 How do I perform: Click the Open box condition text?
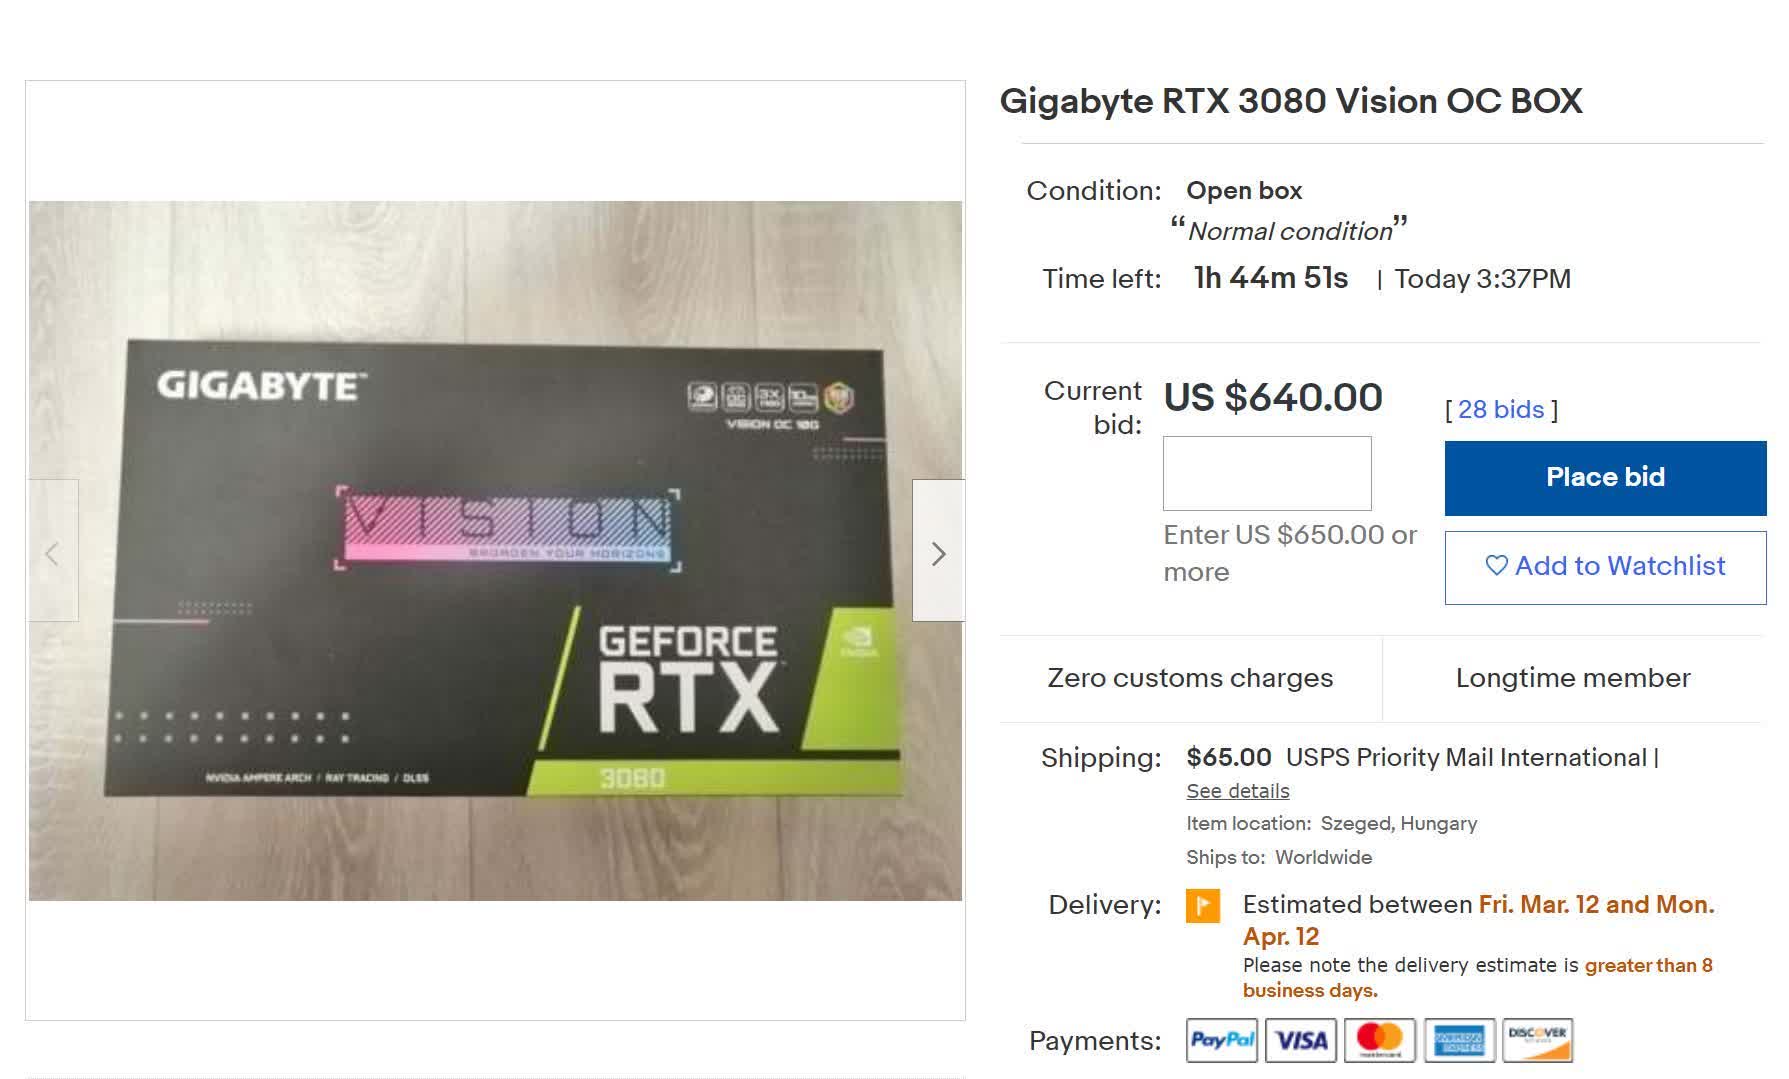[x=1244, y=191]
